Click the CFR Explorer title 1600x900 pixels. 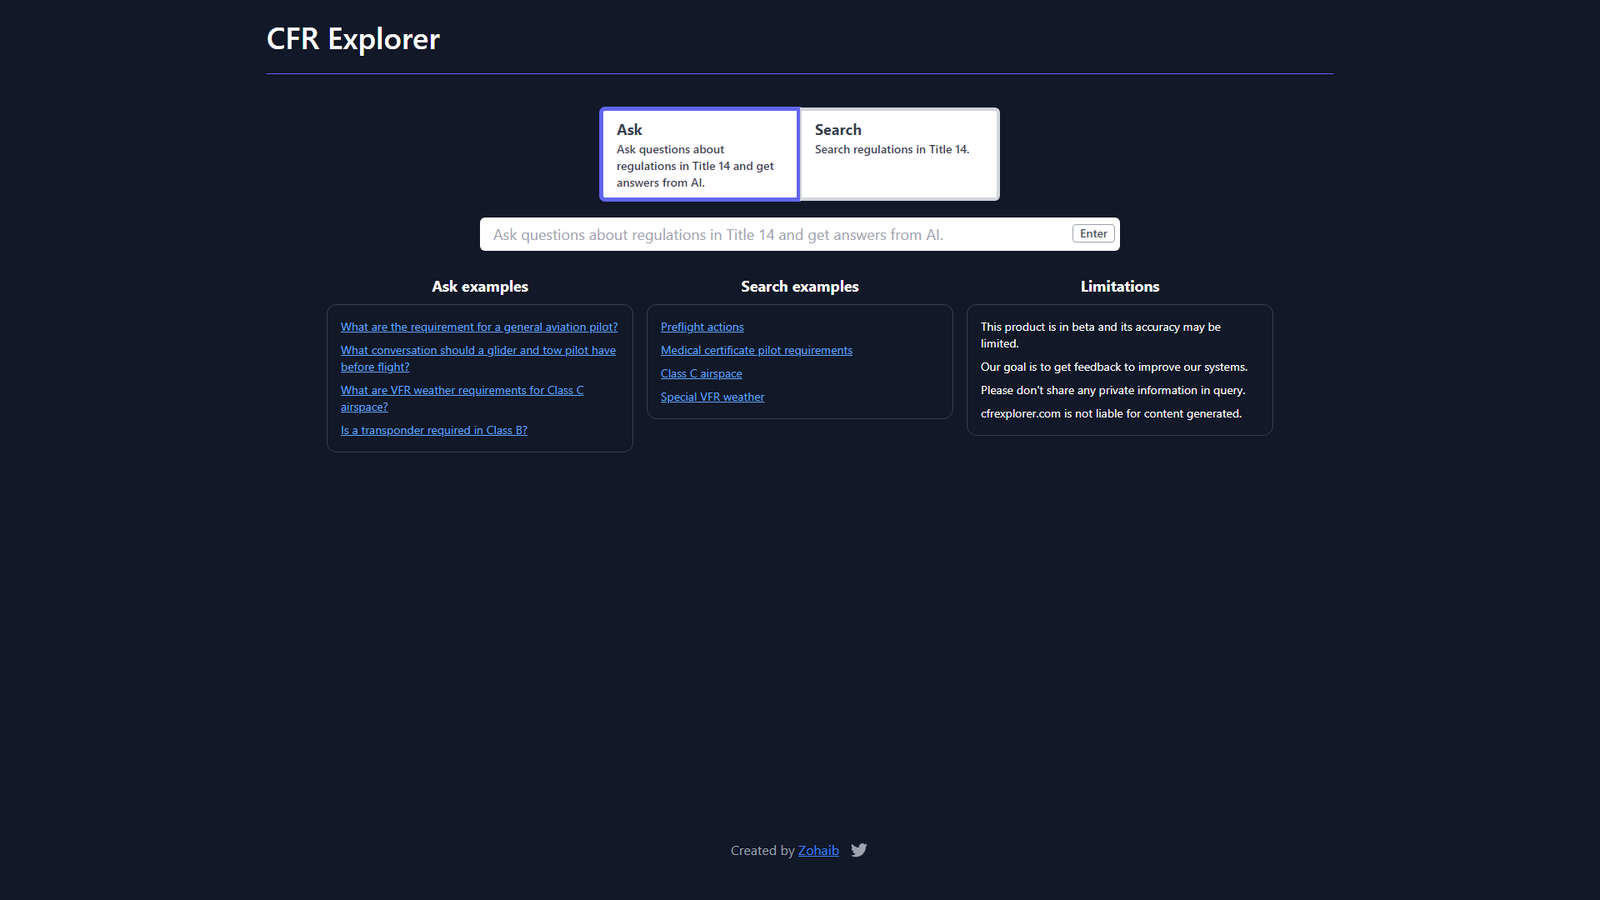click(x=353, y=39)
